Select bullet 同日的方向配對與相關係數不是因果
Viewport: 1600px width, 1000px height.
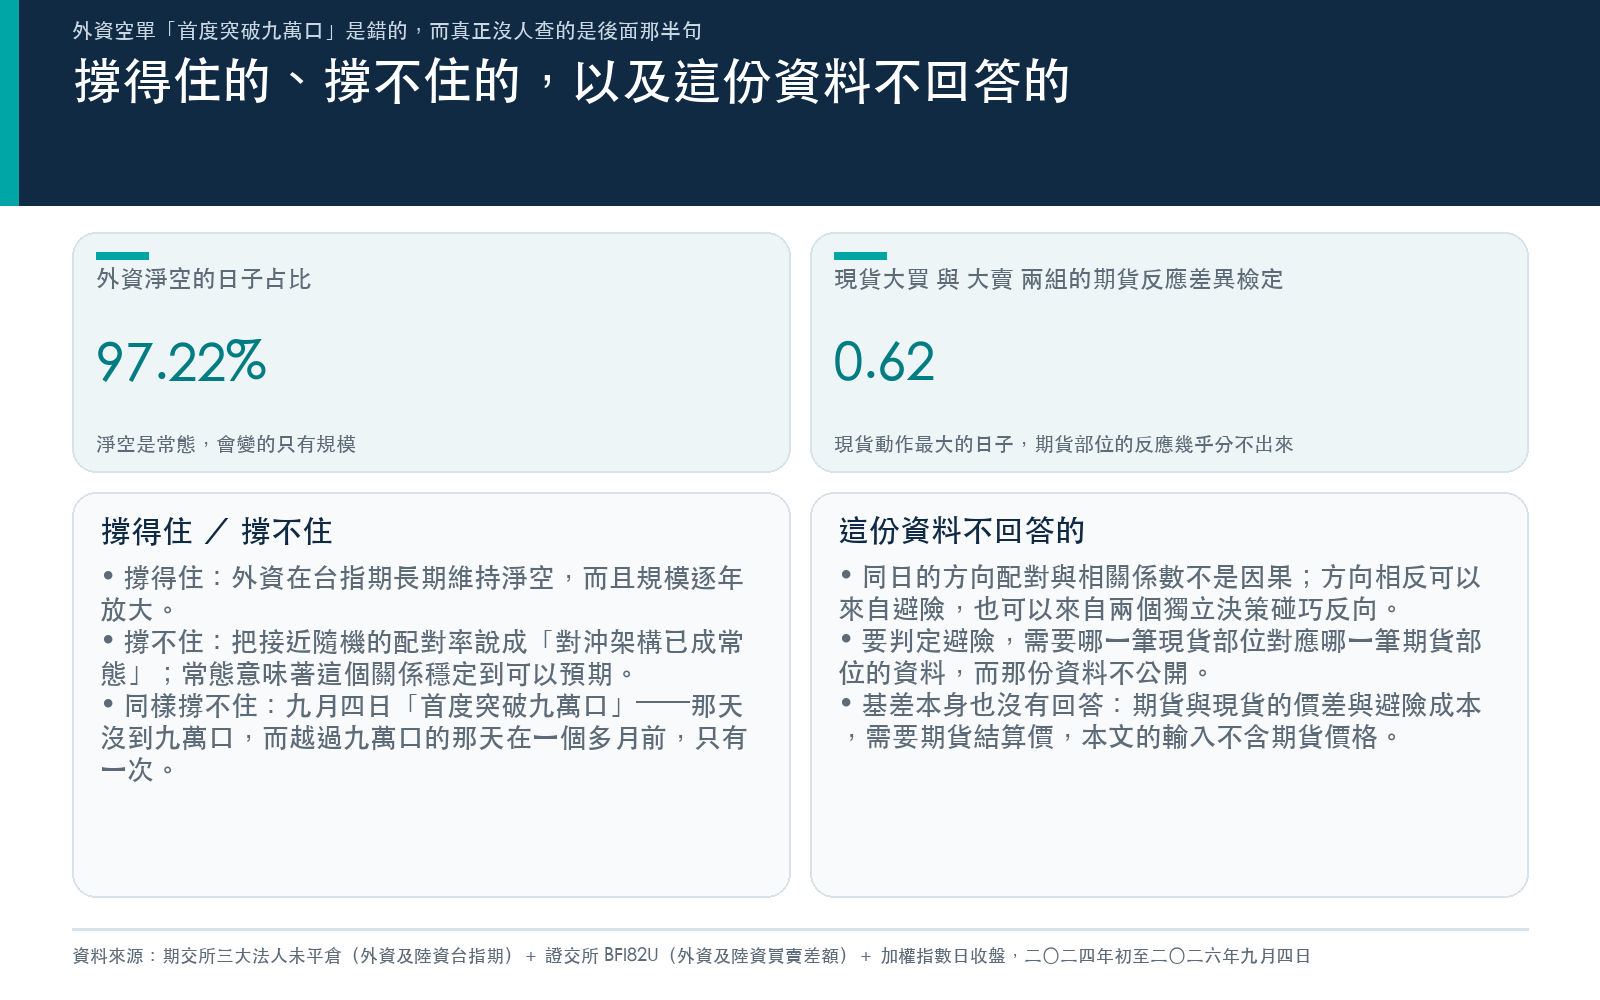pyautogui.click(x=1160, y=593)
